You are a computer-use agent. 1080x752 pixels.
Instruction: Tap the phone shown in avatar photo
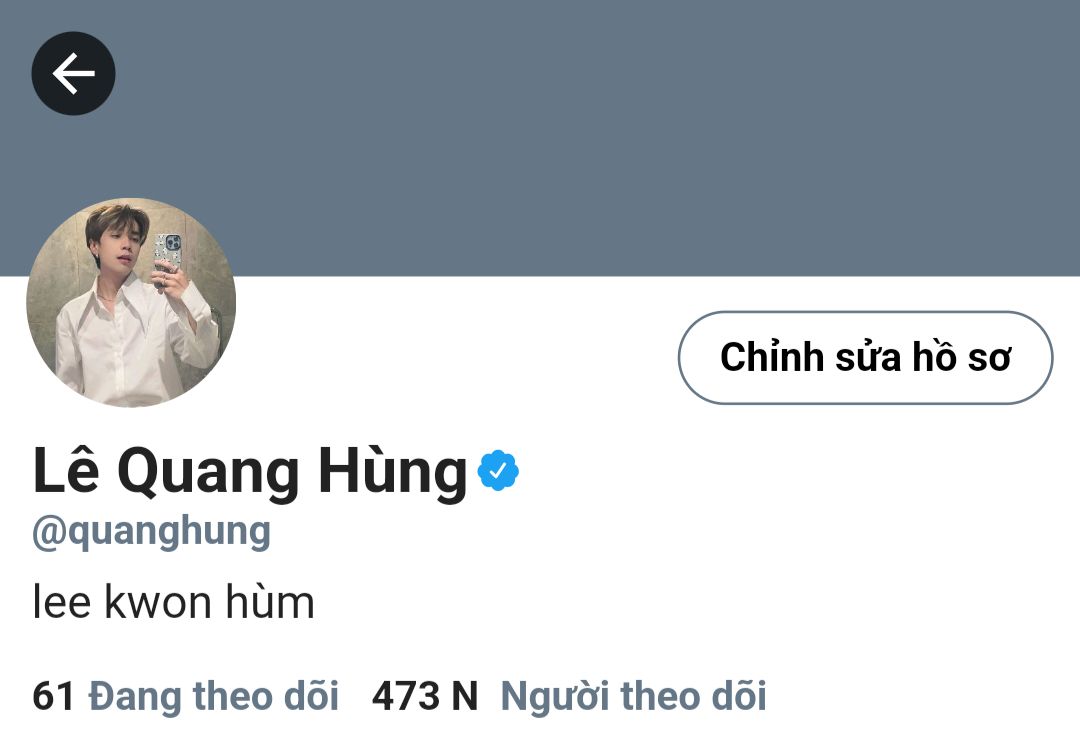click(x=168, y=253)
